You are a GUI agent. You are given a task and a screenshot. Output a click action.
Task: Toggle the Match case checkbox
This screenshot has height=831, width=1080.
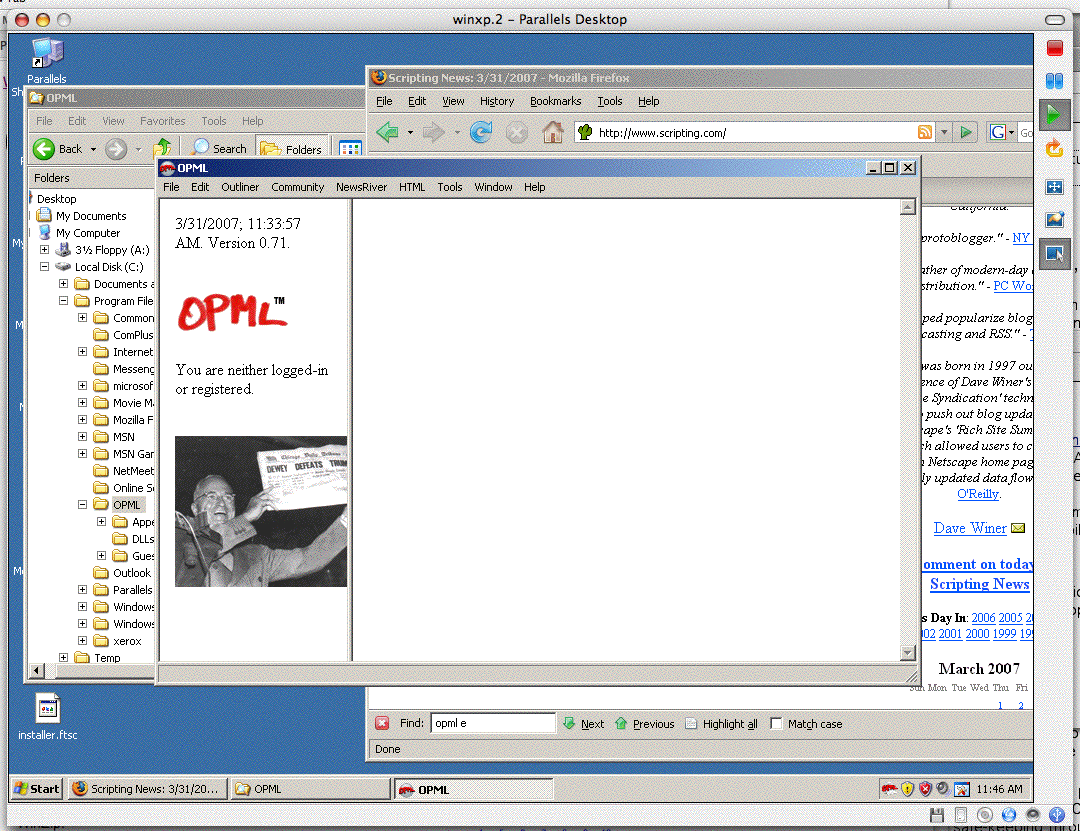[x=776, y=724]
